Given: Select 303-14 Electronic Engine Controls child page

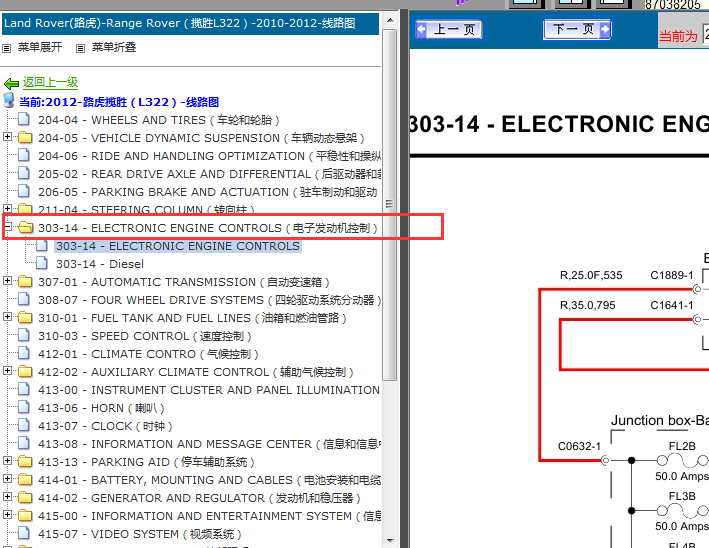Looking at the screenshot, I should click(178, 246).
